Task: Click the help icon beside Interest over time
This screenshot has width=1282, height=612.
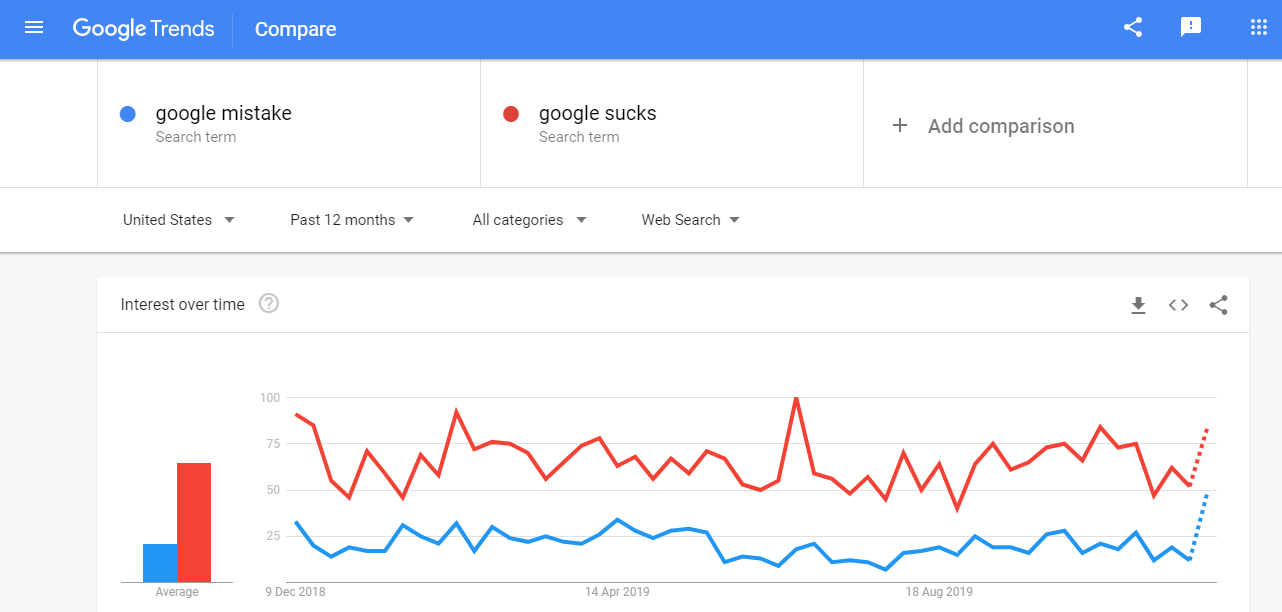Action: (x=268, y=303)
